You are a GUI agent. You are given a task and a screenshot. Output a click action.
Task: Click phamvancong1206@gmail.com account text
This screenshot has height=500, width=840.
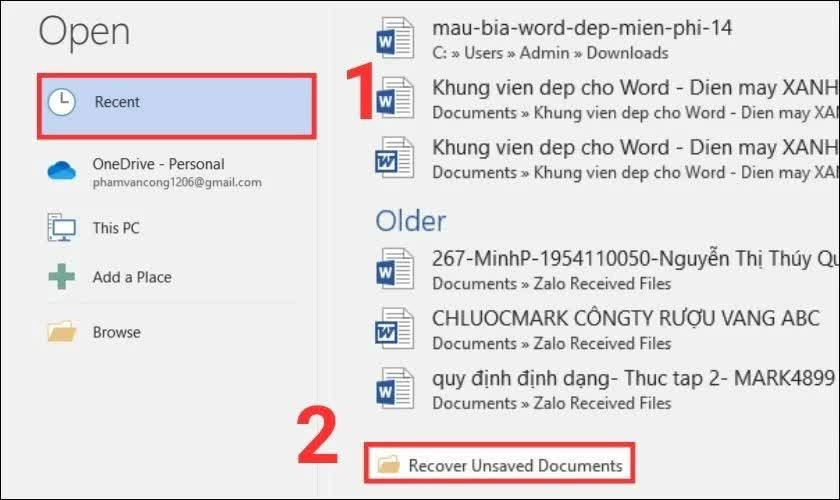click(177, 183)
